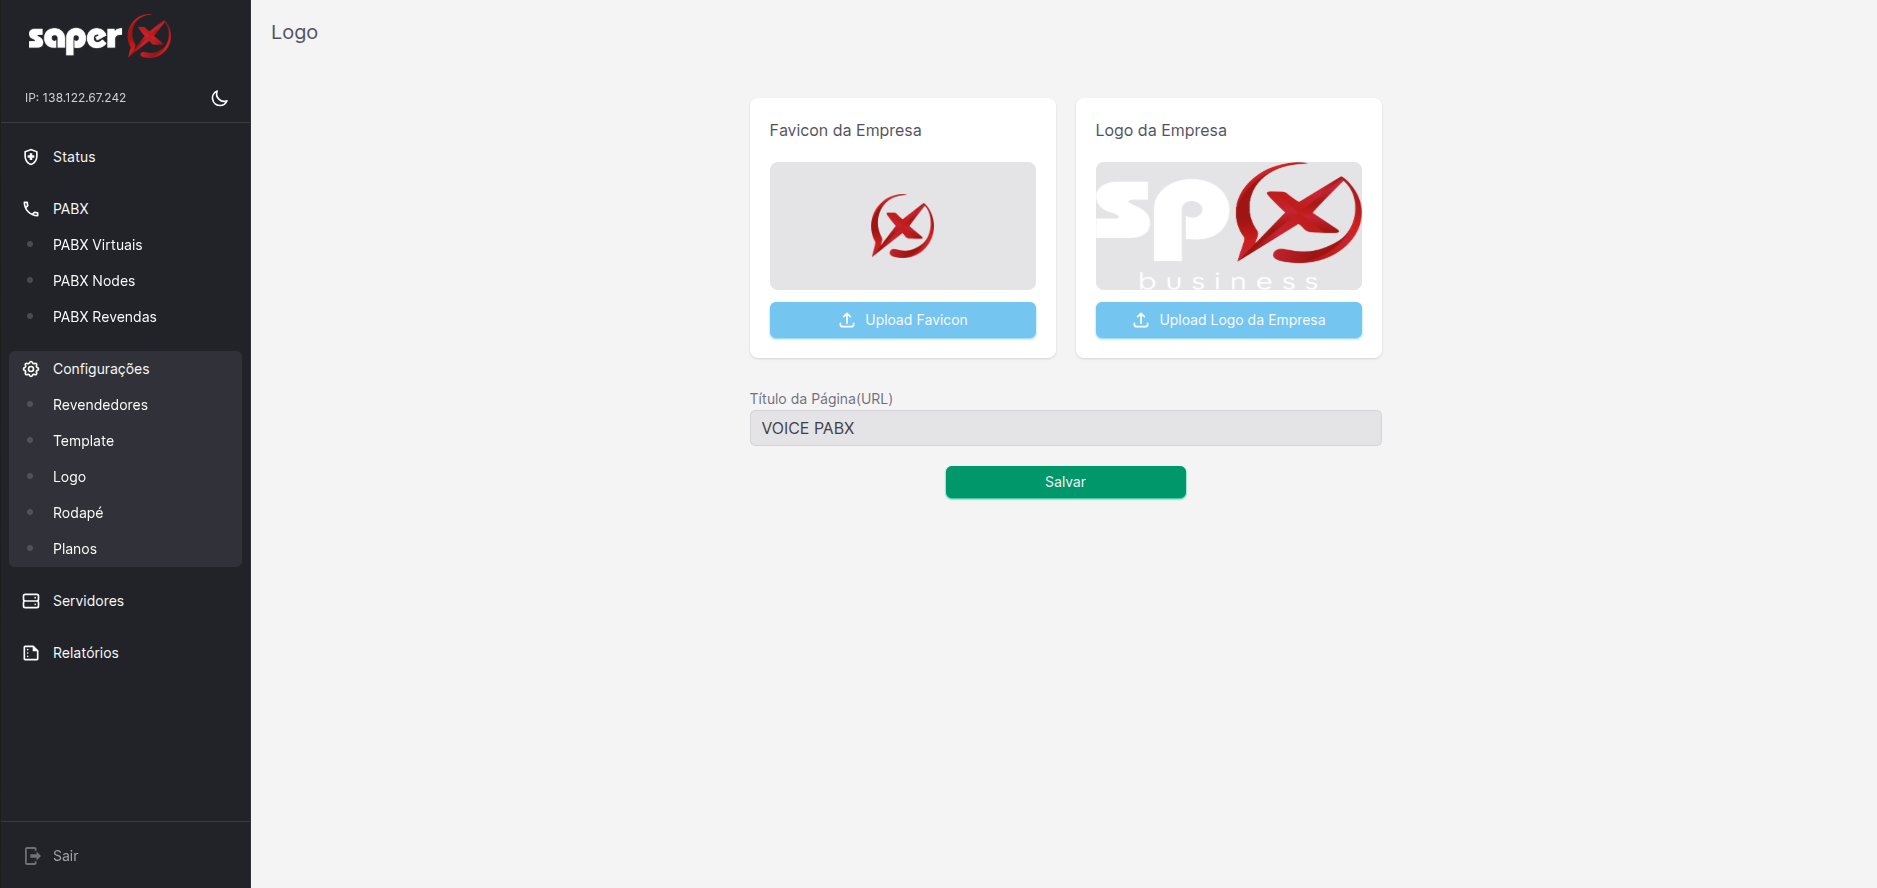
Task: Click Upload Logo da Empresa button
Action: click(x=1228, y=320)
